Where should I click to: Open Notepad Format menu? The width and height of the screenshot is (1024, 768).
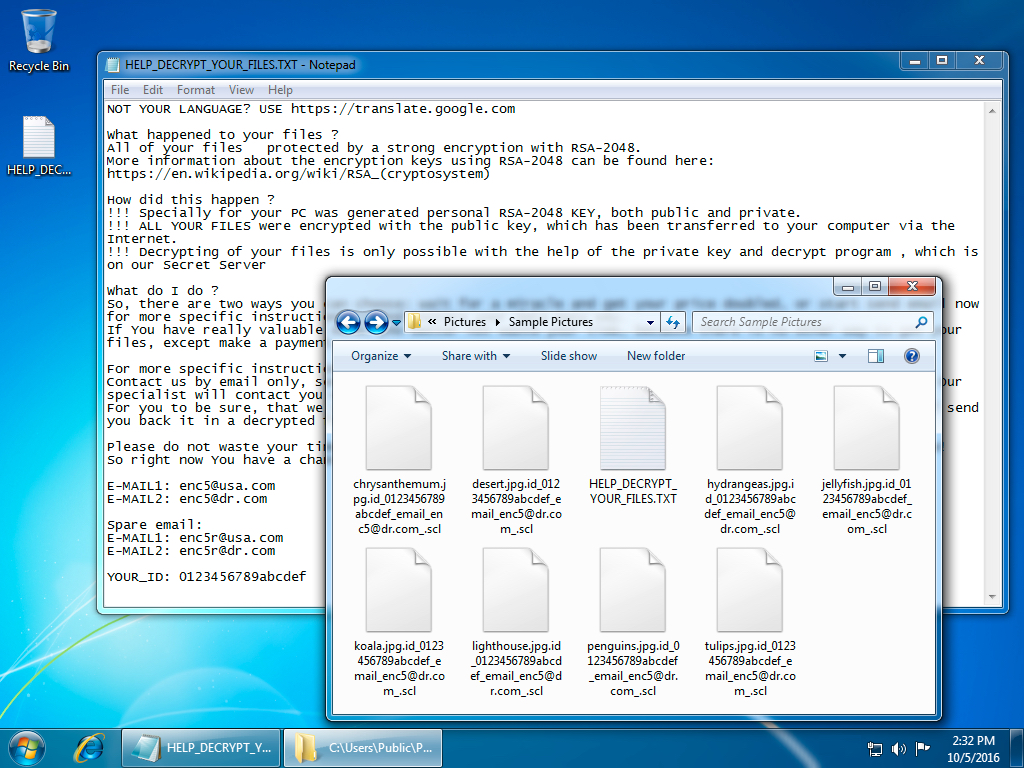195,89
